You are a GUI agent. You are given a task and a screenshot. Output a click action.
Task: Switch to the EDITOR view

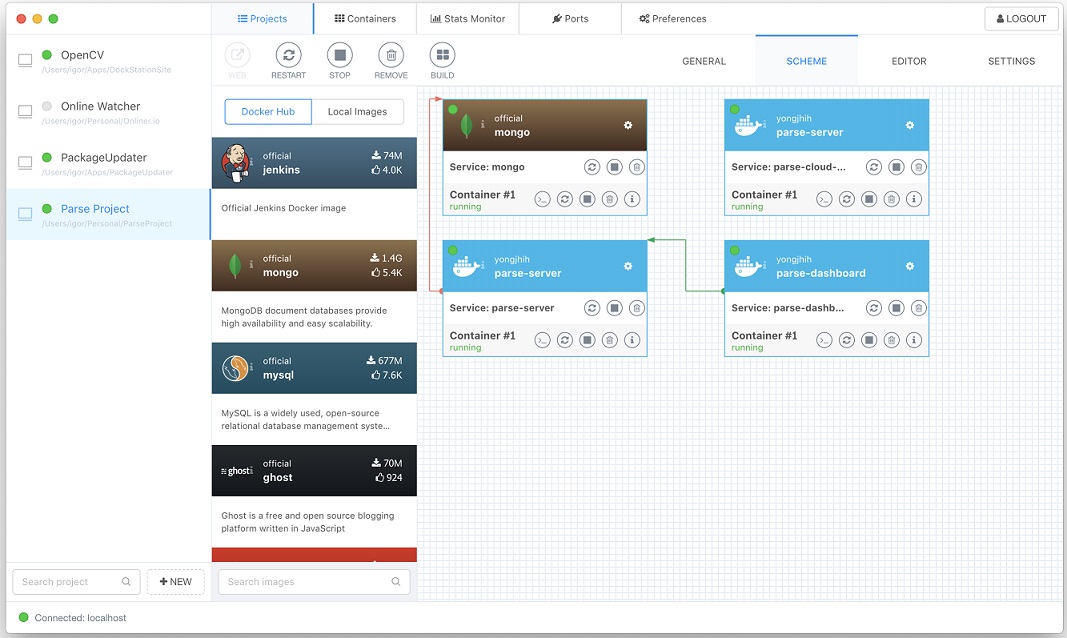point(908,61)
